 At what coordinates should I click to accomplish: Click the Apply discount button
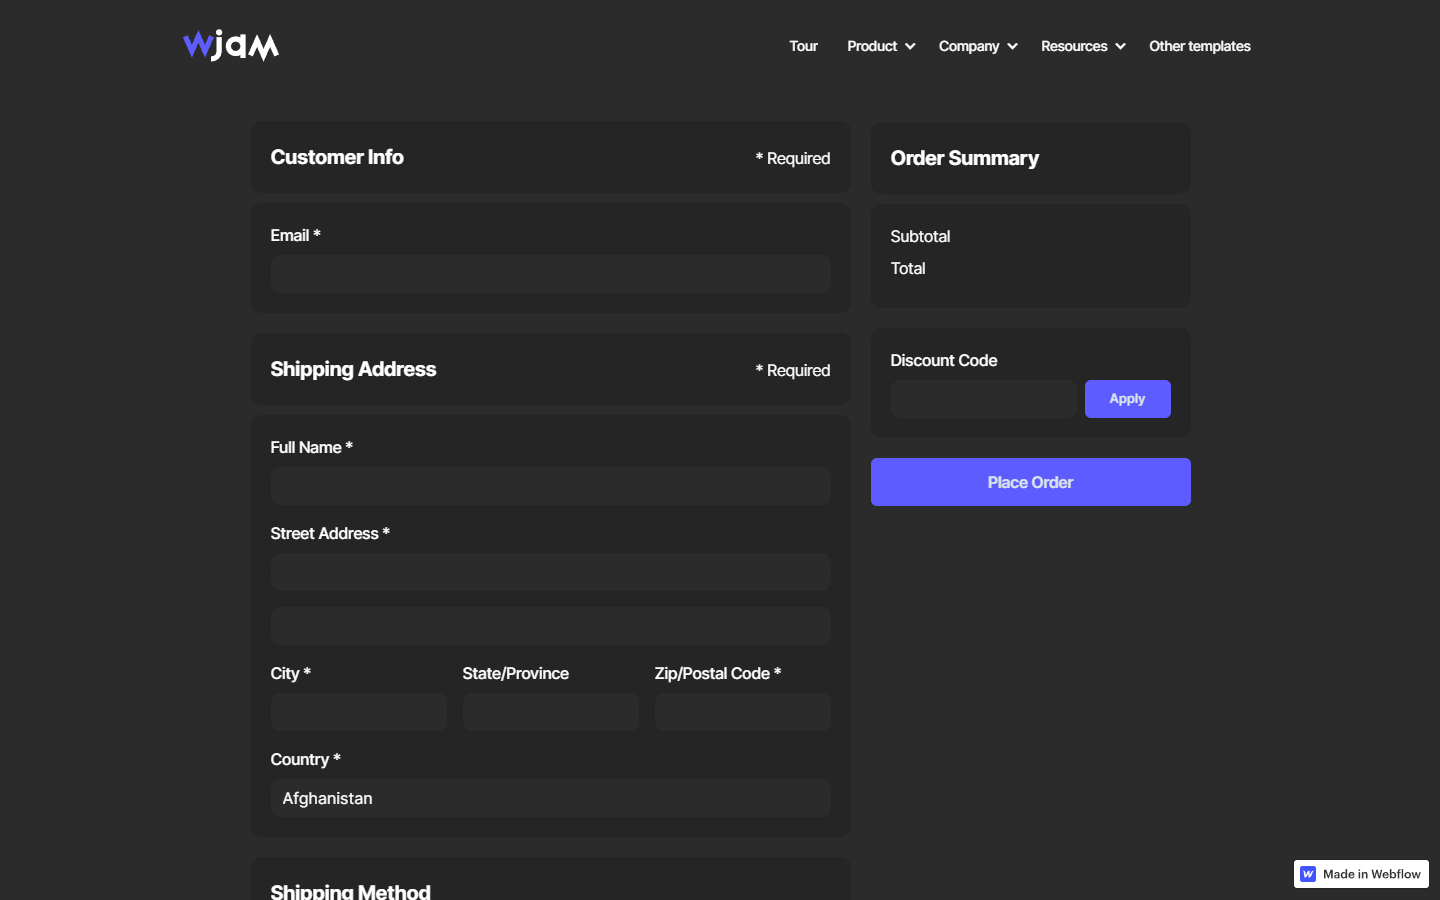1127,399
